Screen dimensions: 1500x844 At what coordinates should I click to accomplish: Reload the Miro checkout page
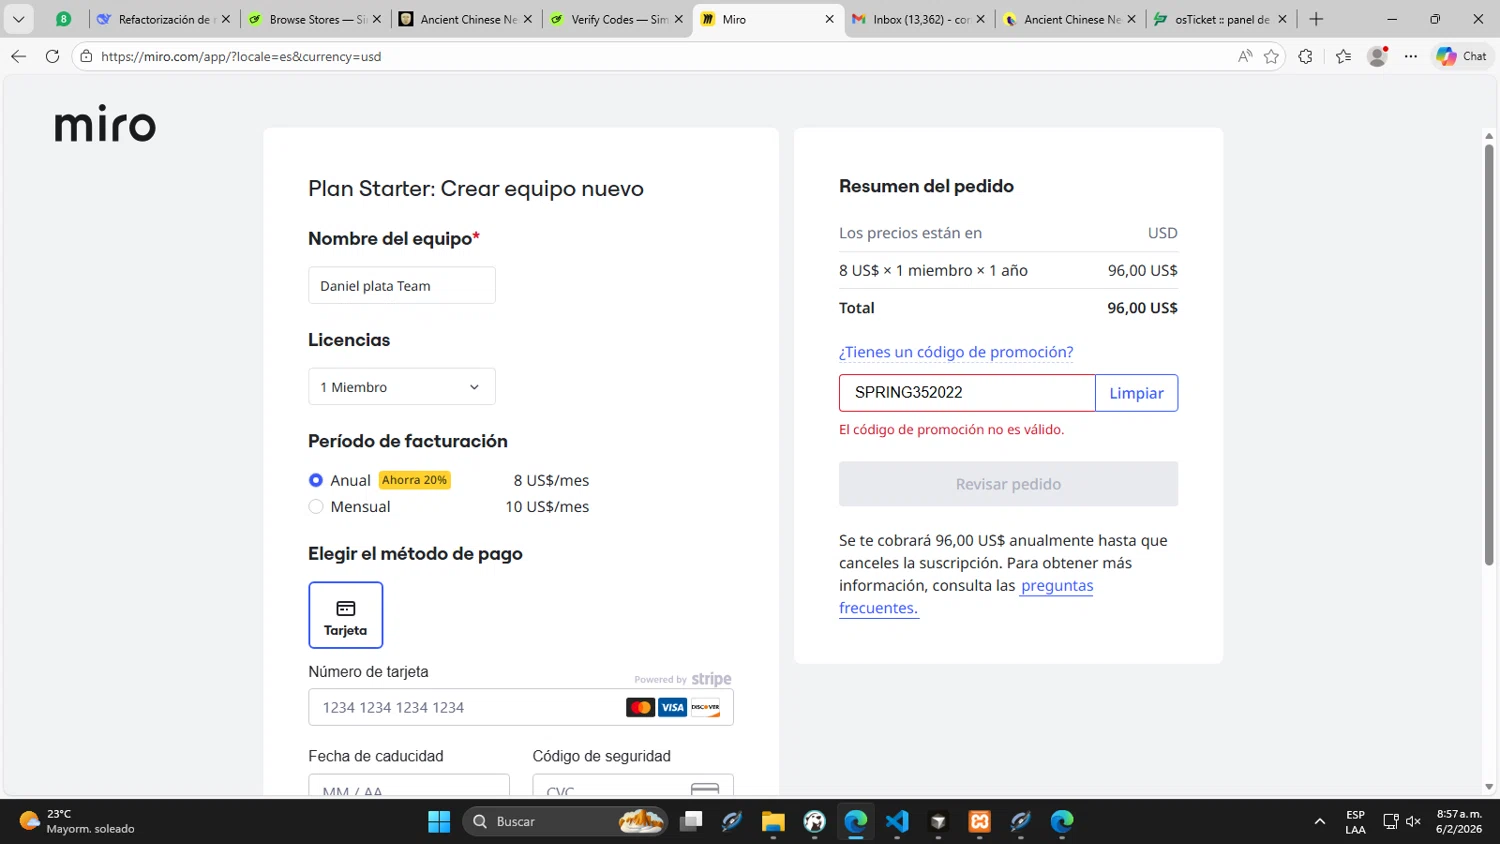click(52, 56)
